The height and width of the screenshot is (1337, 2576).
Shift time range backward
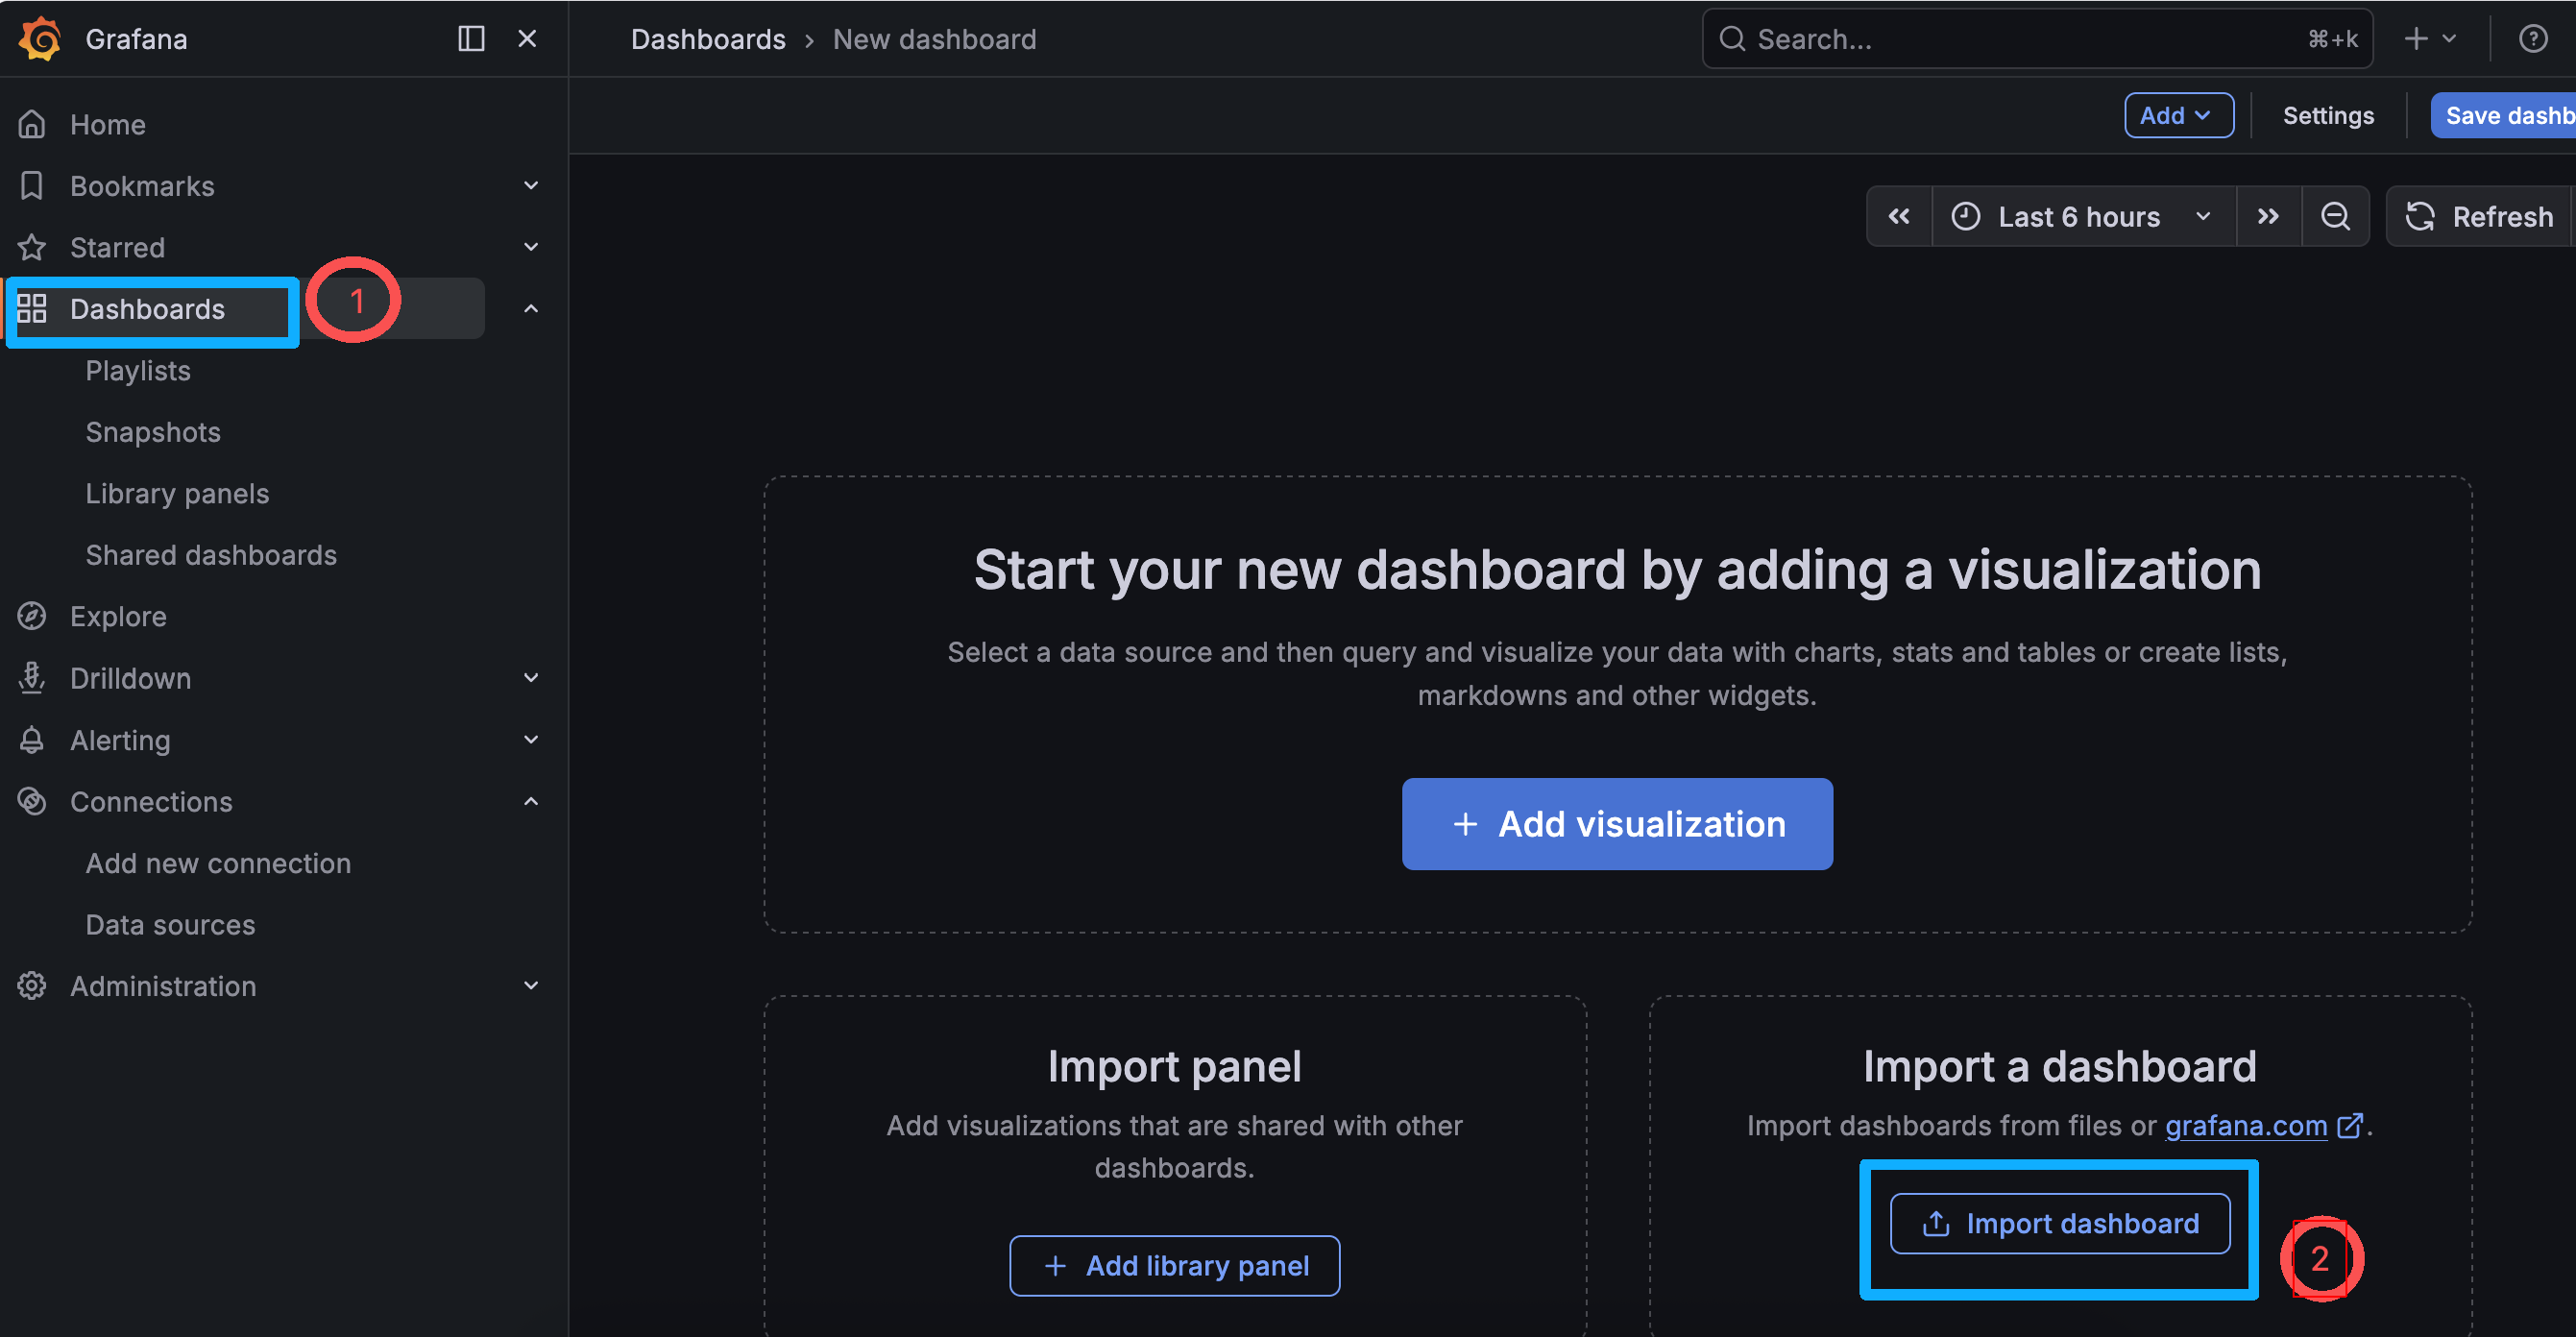click(1899, 216)
